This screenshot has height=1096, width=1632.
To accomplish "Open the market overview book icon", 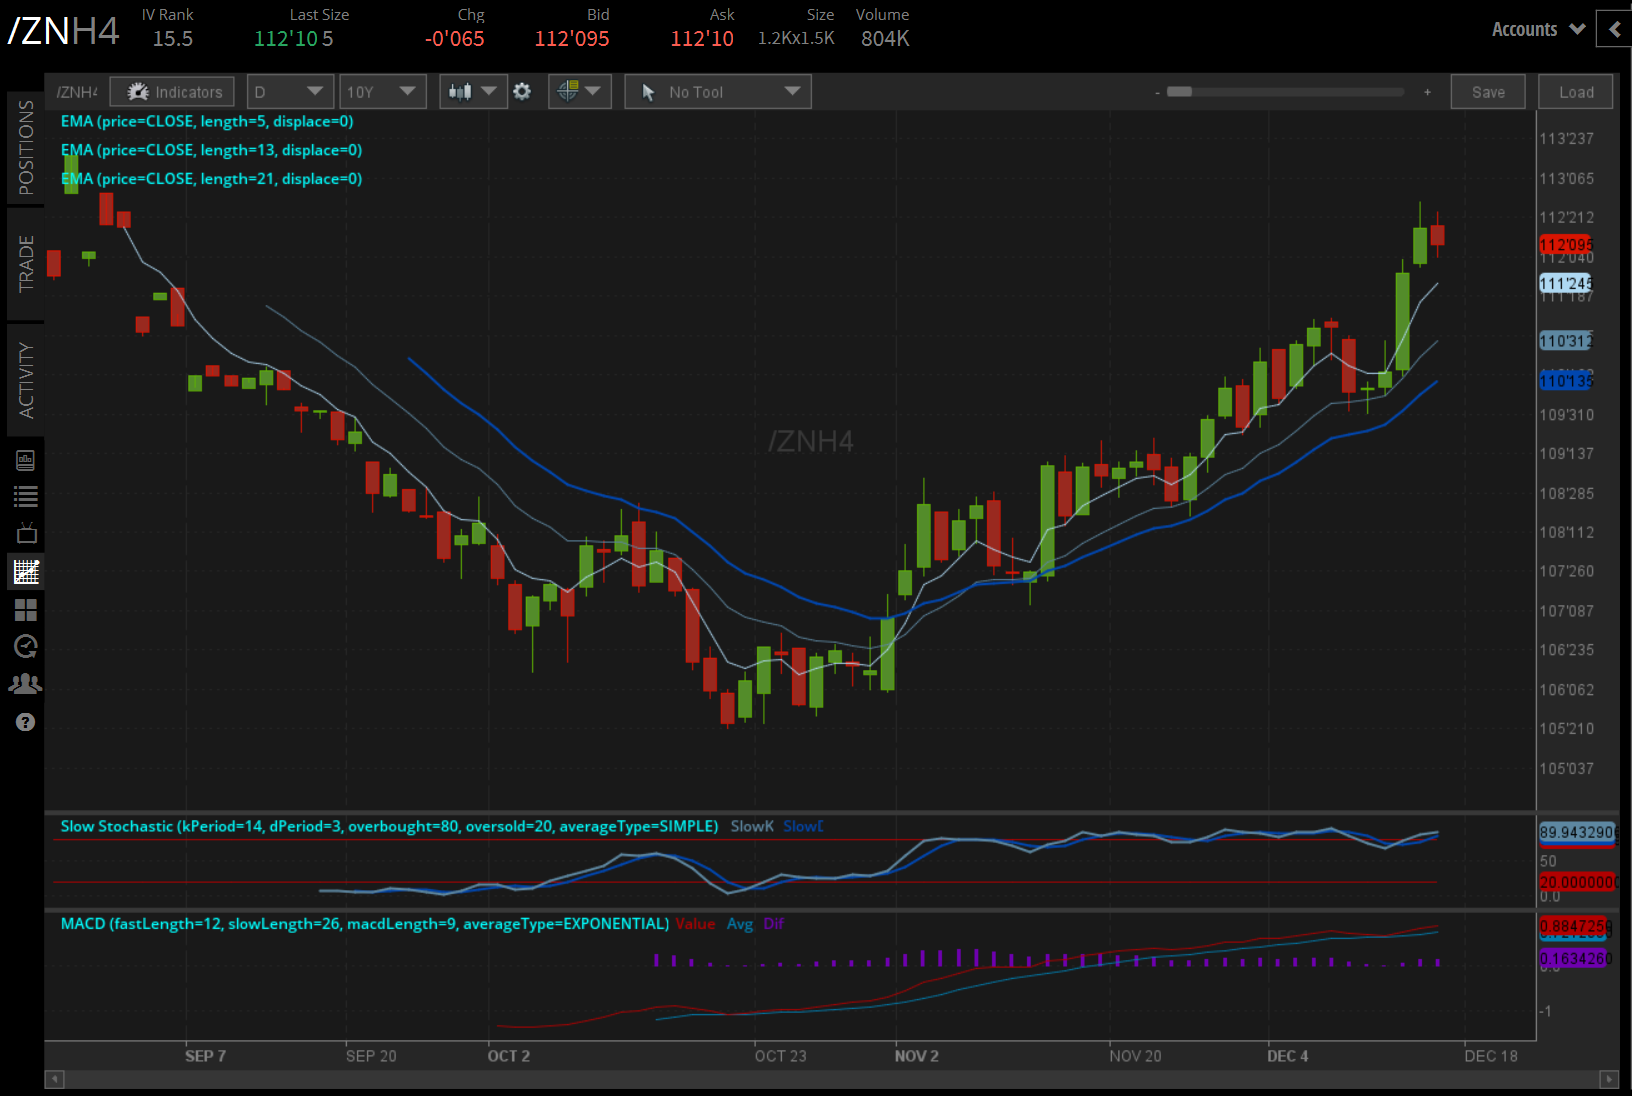I will (26, 460).
